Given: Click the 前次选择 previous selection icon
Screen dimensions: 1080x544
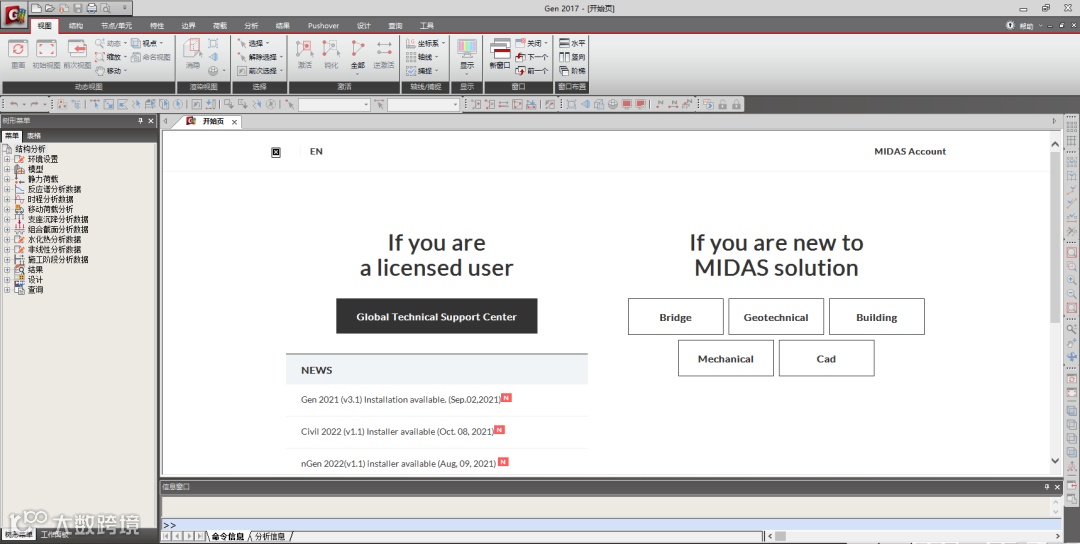Looking at the screenshot, I should coord(258,71).
